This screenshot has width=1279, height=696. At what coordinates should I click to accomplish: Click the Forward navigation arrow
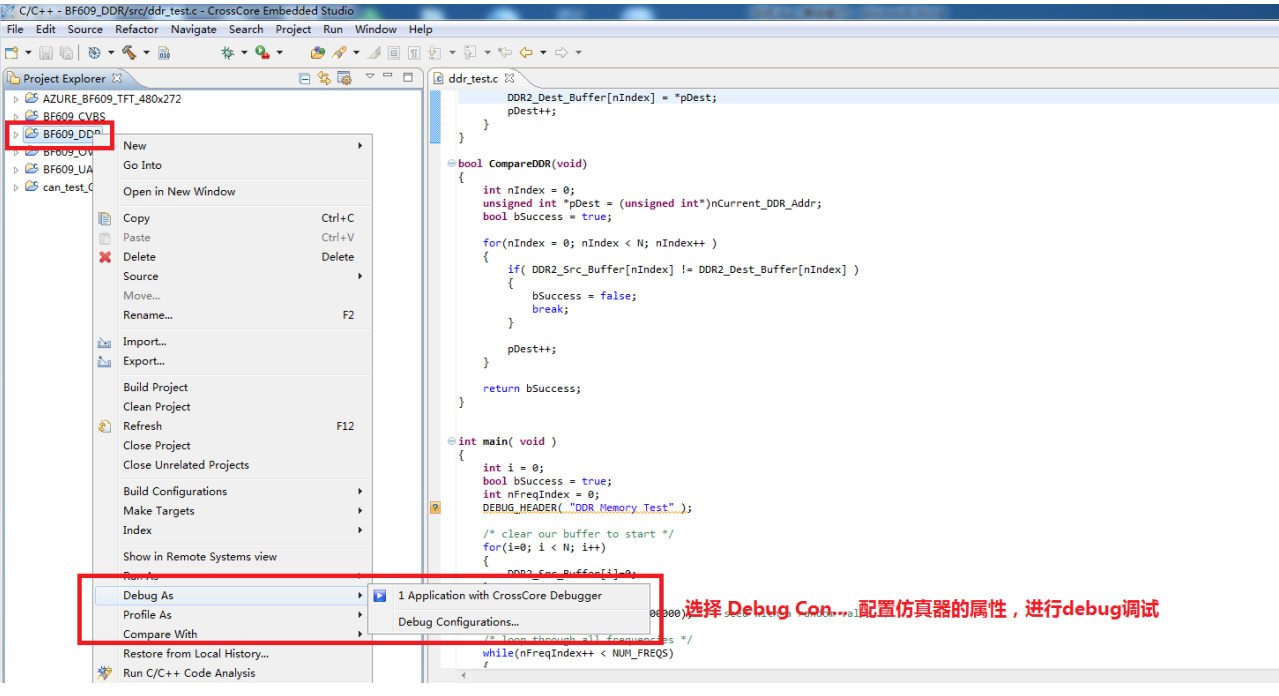coord(561,52)
